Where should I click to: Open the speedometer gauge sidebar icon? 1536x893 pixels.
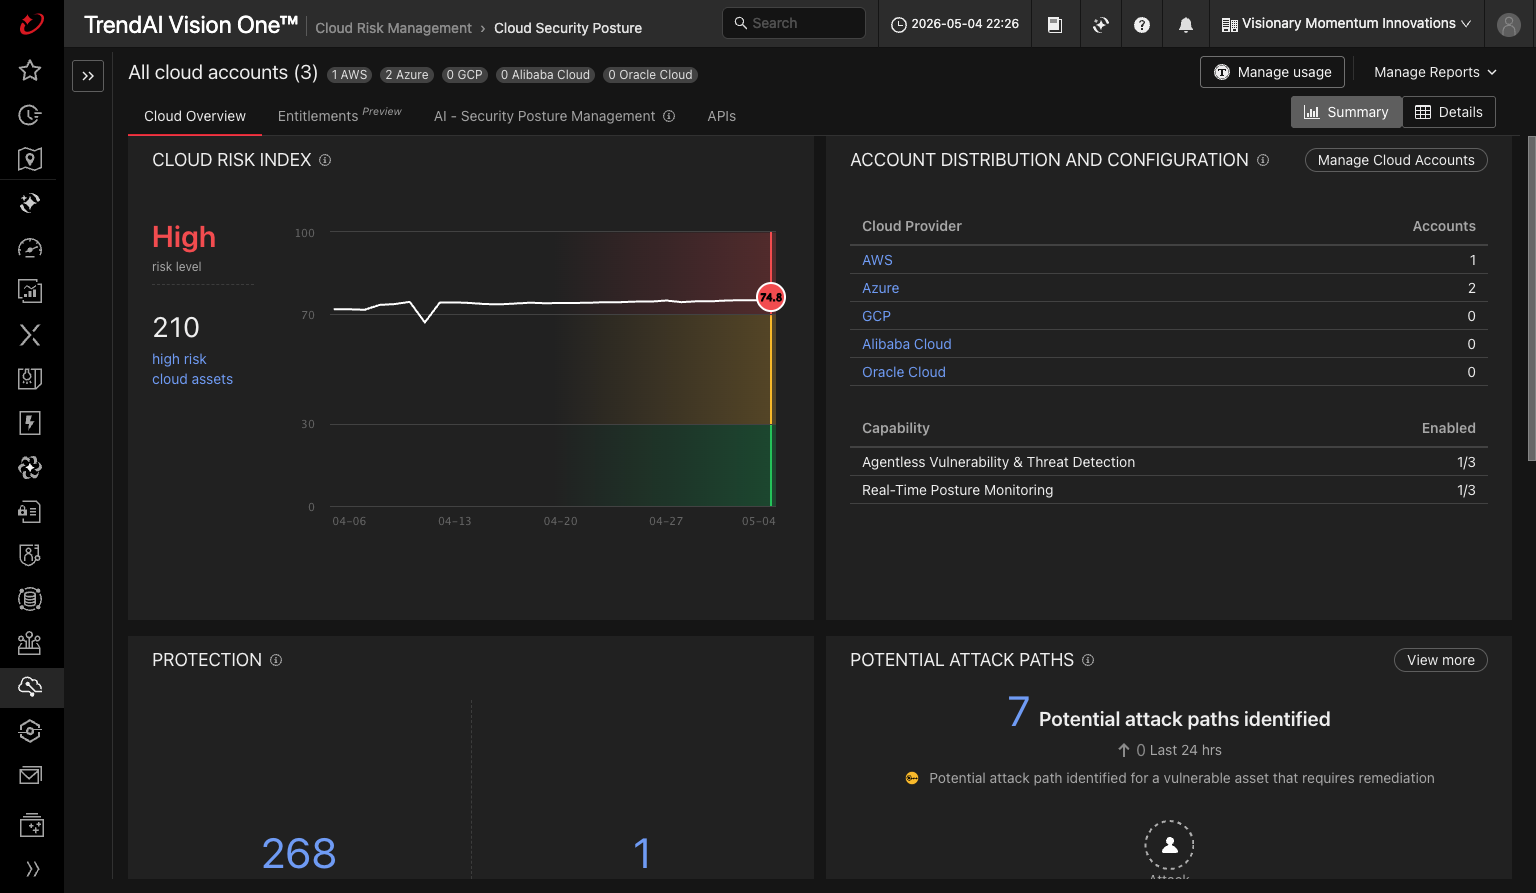coord(30,247)
